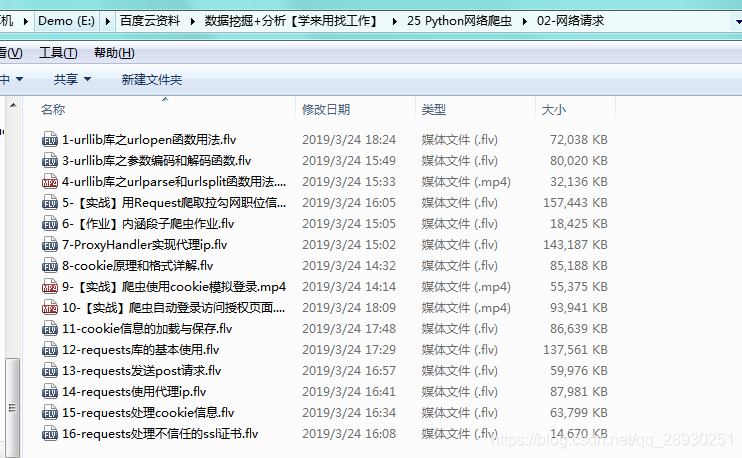Expand the arrow after 百度云资料 in address bar
This screenshot has width=742, height=458.
pyautogui.click(x=193, y=21)
